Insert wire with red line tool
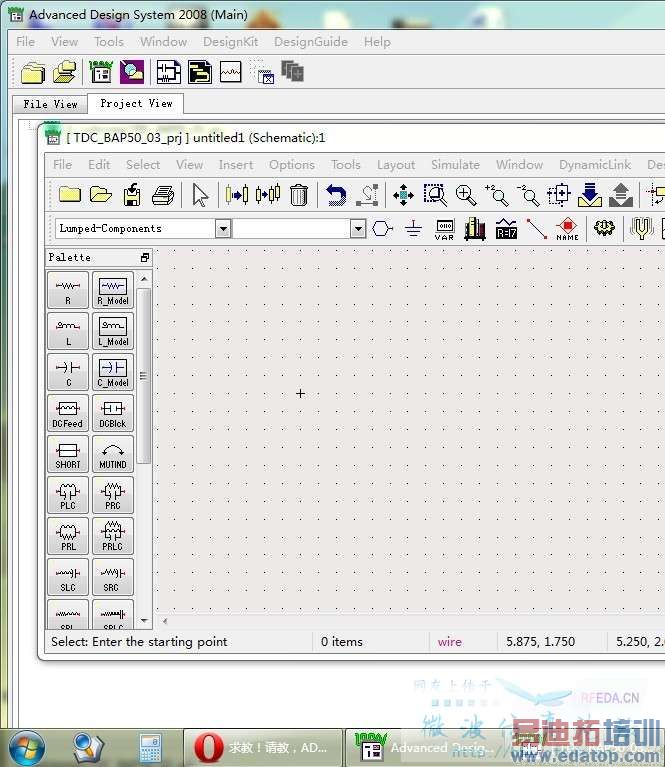Viewport: 665px width, 767px height. [536, 228]
